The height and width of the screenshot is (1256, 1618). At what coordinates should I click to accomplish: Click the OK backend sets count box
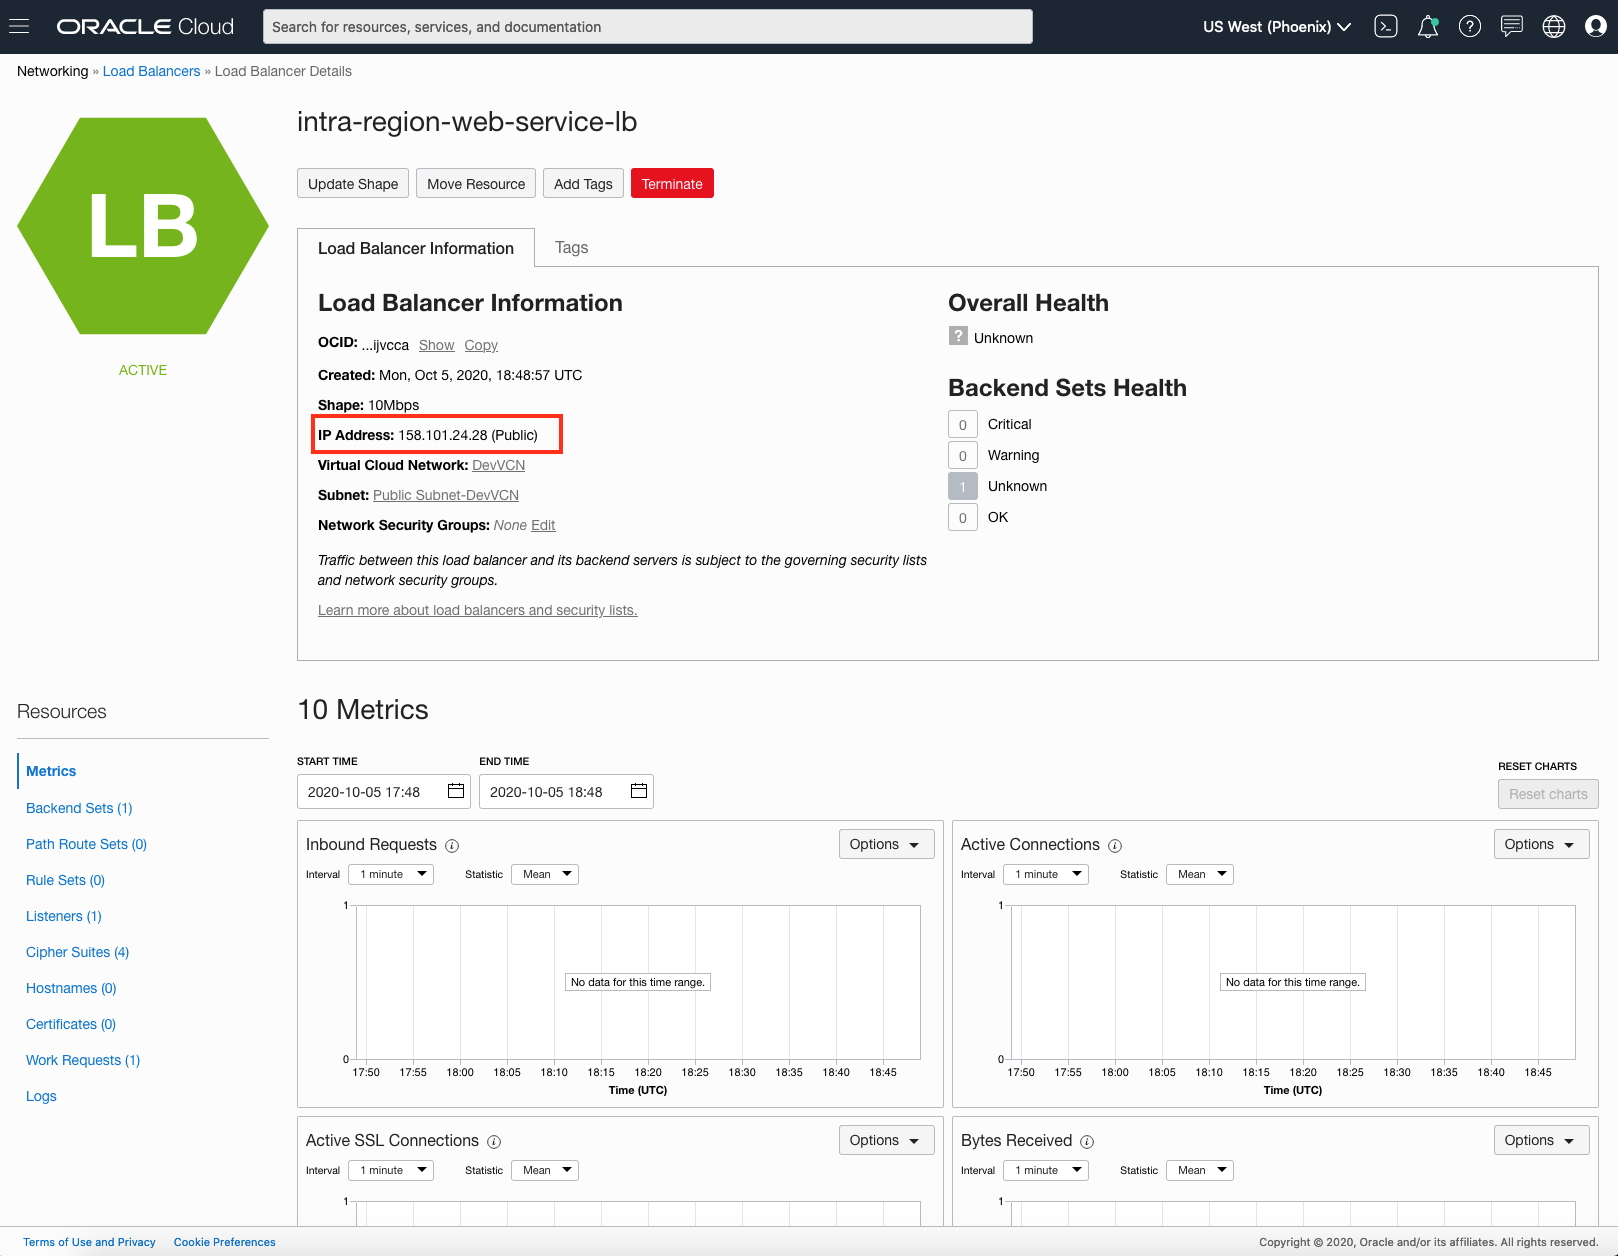tap(963, 517)
